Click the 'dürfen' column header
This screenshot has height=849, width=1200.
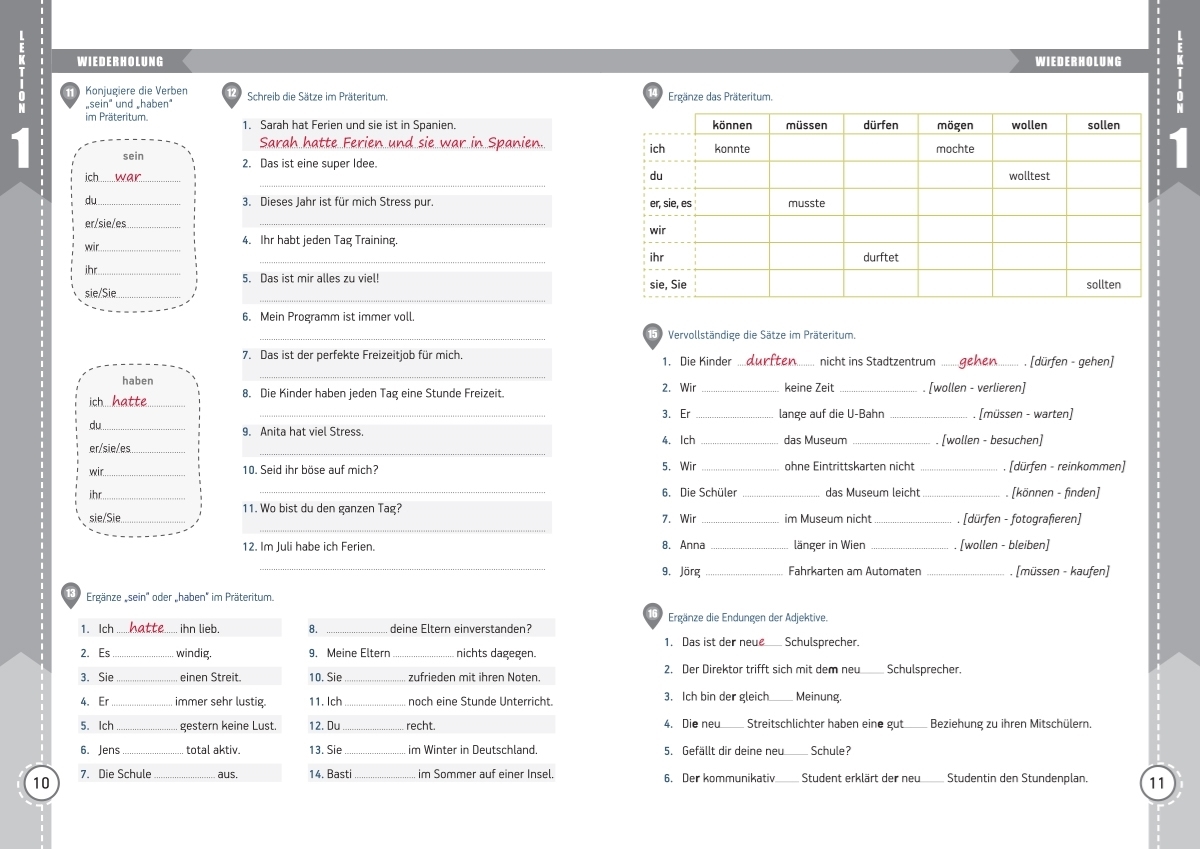click(881, 125)
